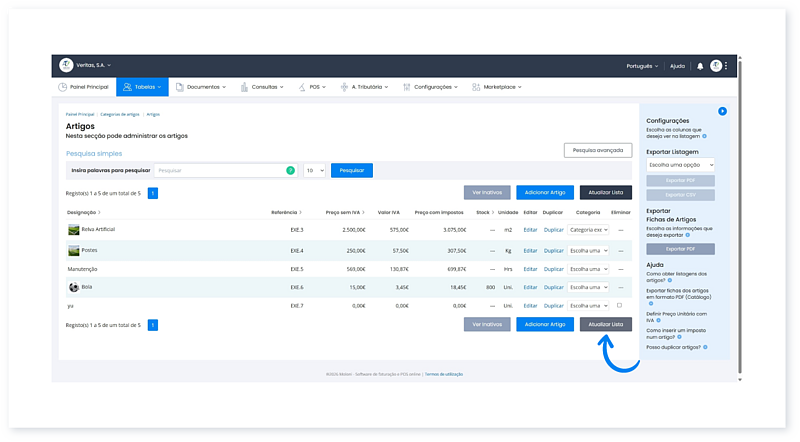Click info icon next to Configurações description
Image resolution: width=800 pixels, height=442 pixels.
pyautogui.click(x=702, y=135)
